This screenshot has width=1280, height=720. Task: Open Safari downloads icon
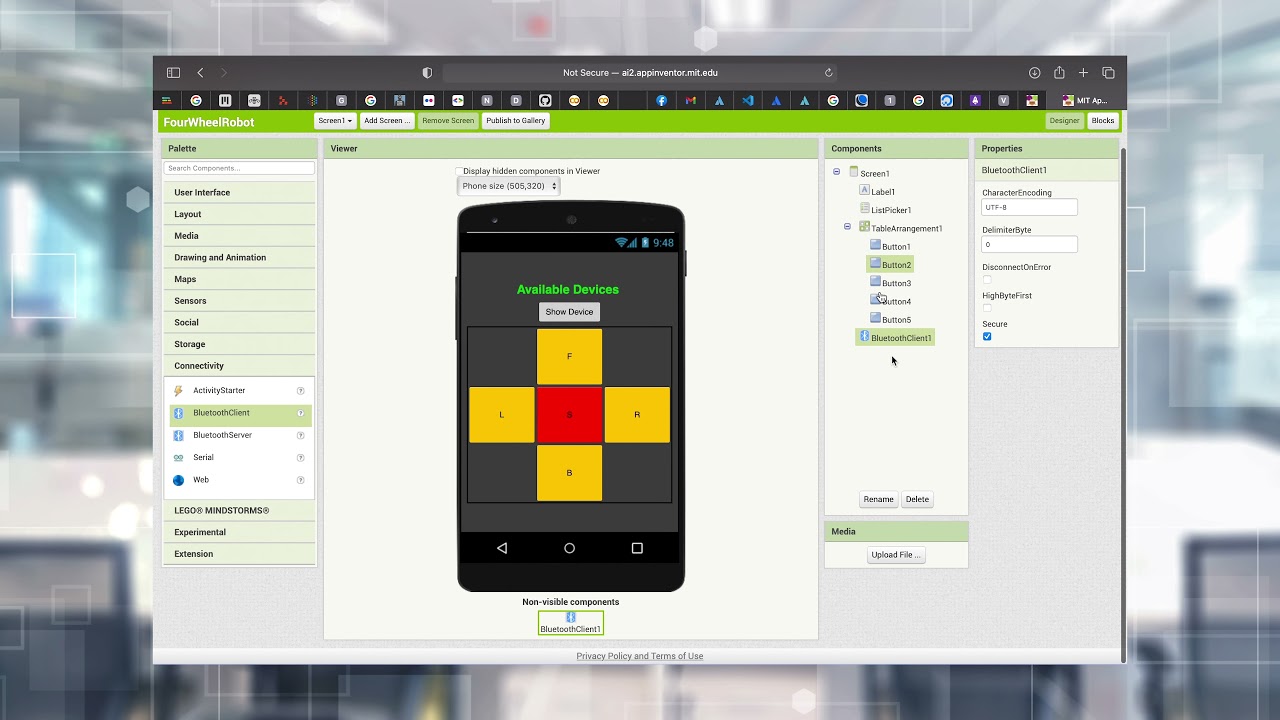[1034, 73]
